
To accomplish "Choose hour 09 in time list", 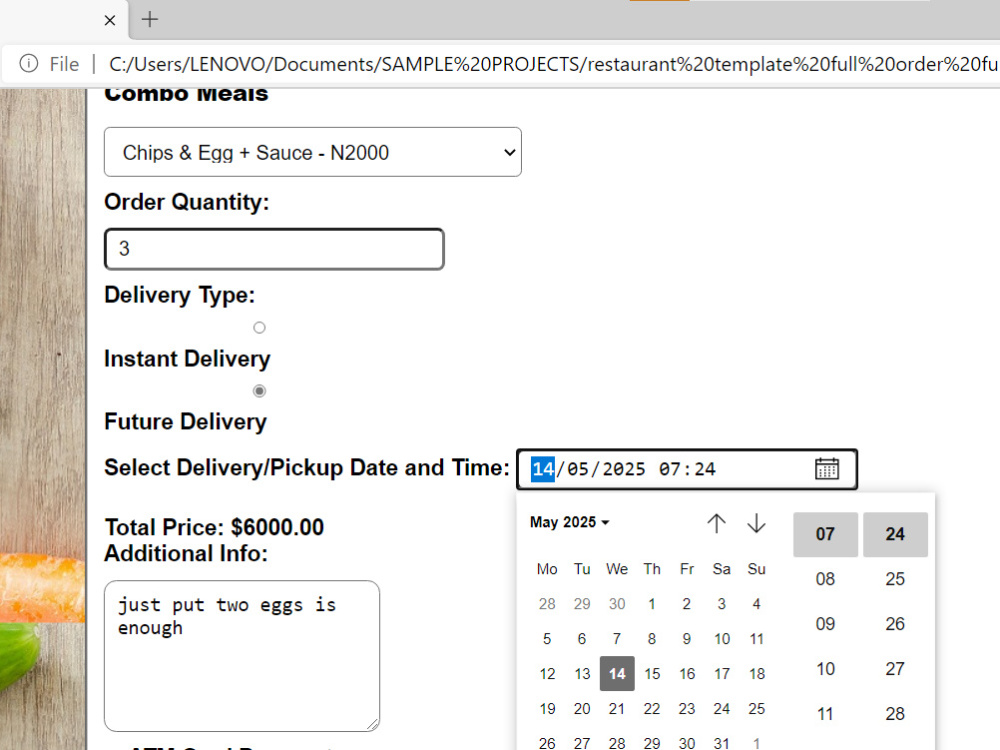I will [x=825, y=624].
